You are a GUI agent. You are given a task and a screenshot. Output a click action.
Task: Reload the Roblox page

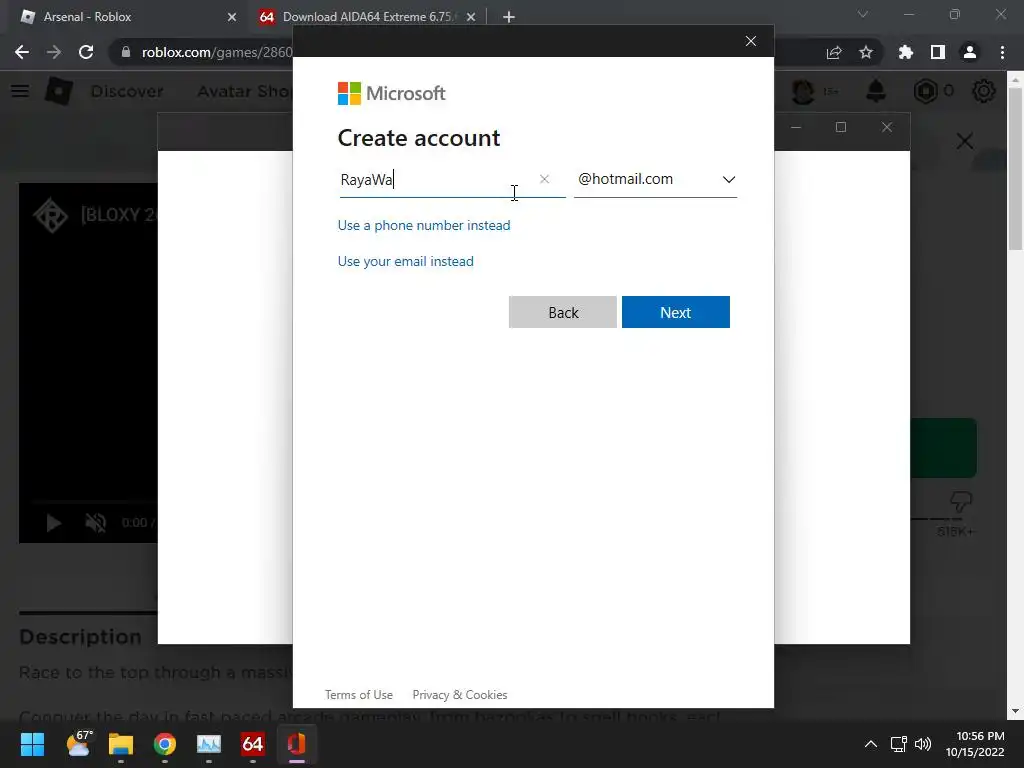pos(86,52)
